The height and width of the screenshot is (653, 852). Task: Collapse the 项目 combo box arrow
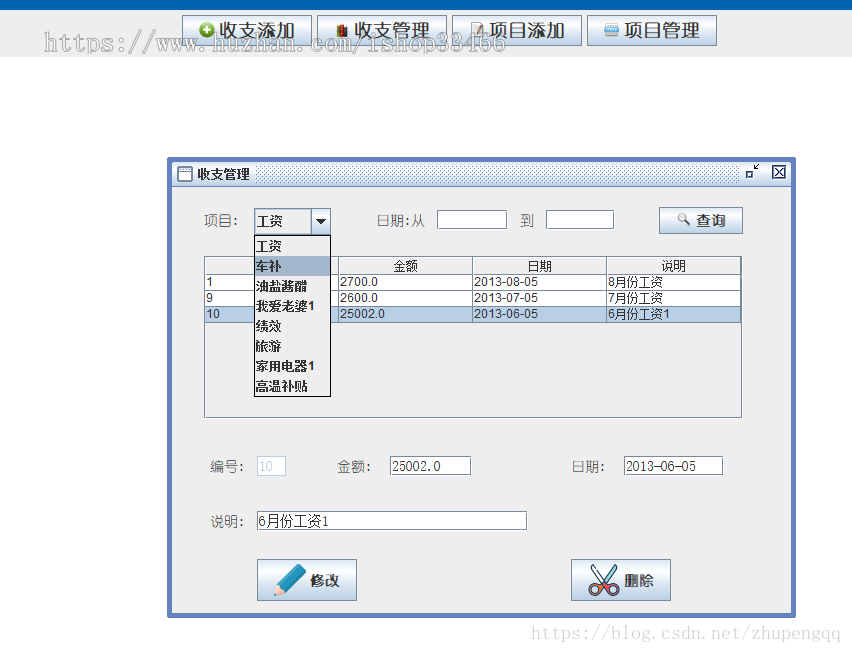point(321,221)
